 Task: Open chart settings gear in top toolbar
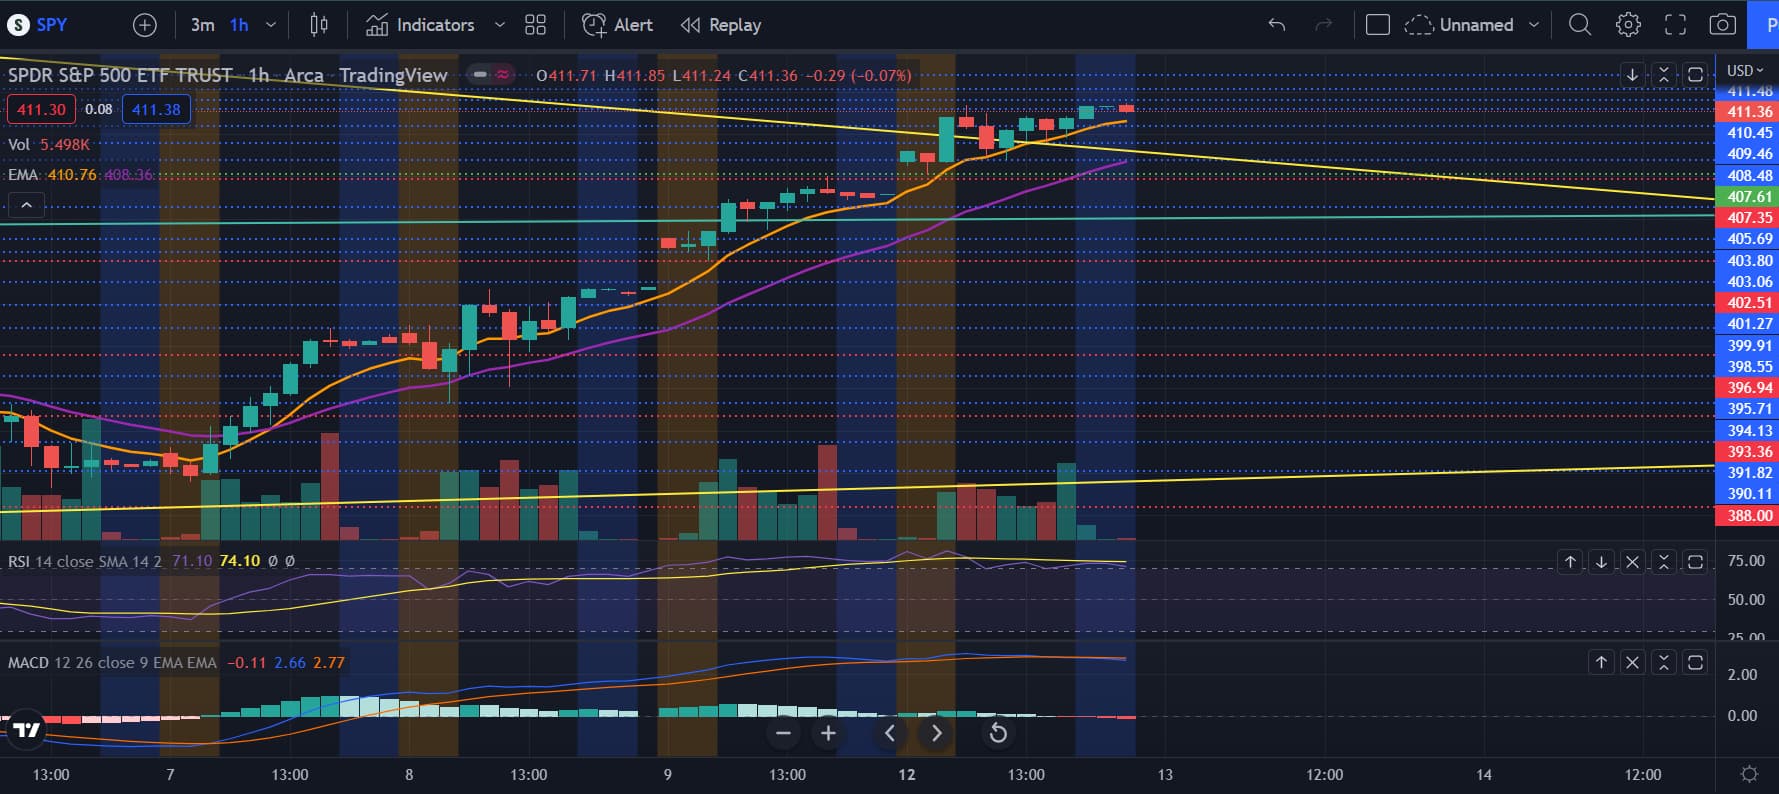1628,25
